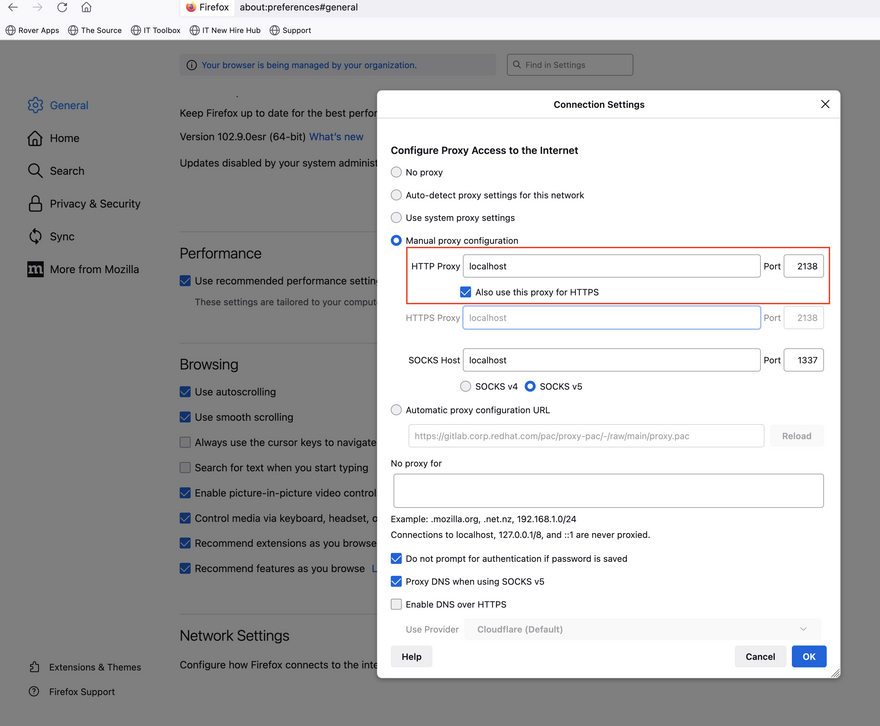
Task: Click the No proxy for text area
Action: pos(608,491)
